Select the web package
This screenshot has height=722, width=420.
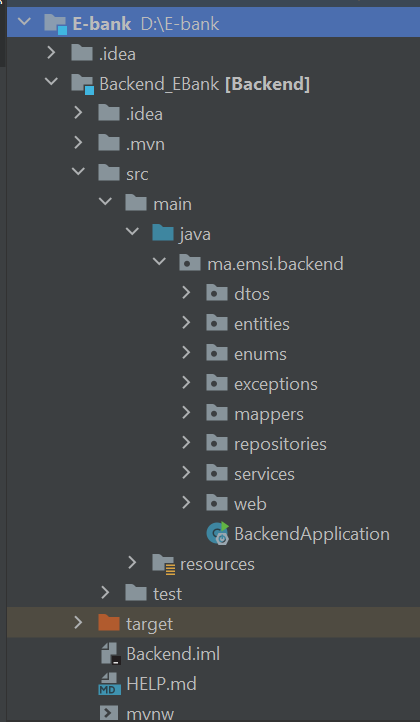click(250, 504)
